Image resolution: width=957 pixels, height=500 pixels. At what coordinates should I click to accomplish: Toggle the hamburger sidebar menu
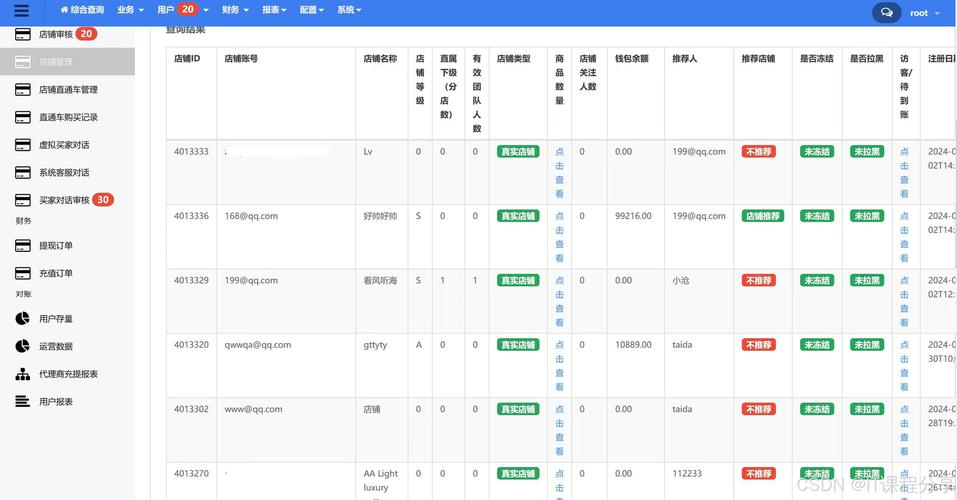click(x=21, y=10)
